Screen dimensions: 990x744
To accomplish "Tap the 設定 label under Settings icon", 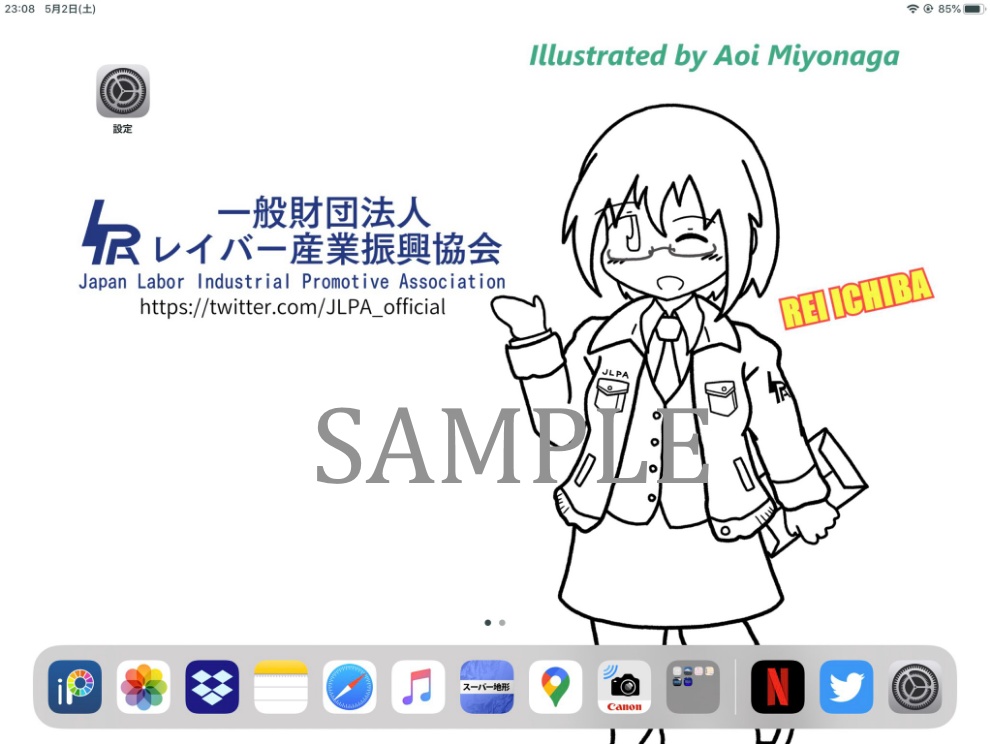I will coord(122,129).
